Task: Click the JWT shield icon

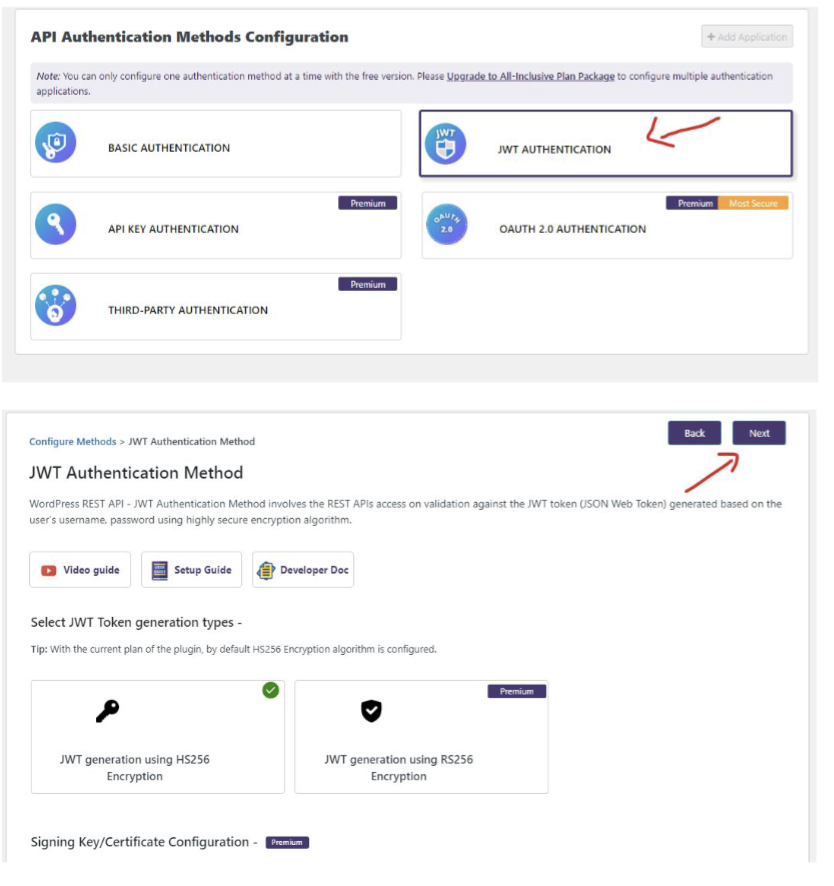Action: pyautogui.click(x=446, y=145)
